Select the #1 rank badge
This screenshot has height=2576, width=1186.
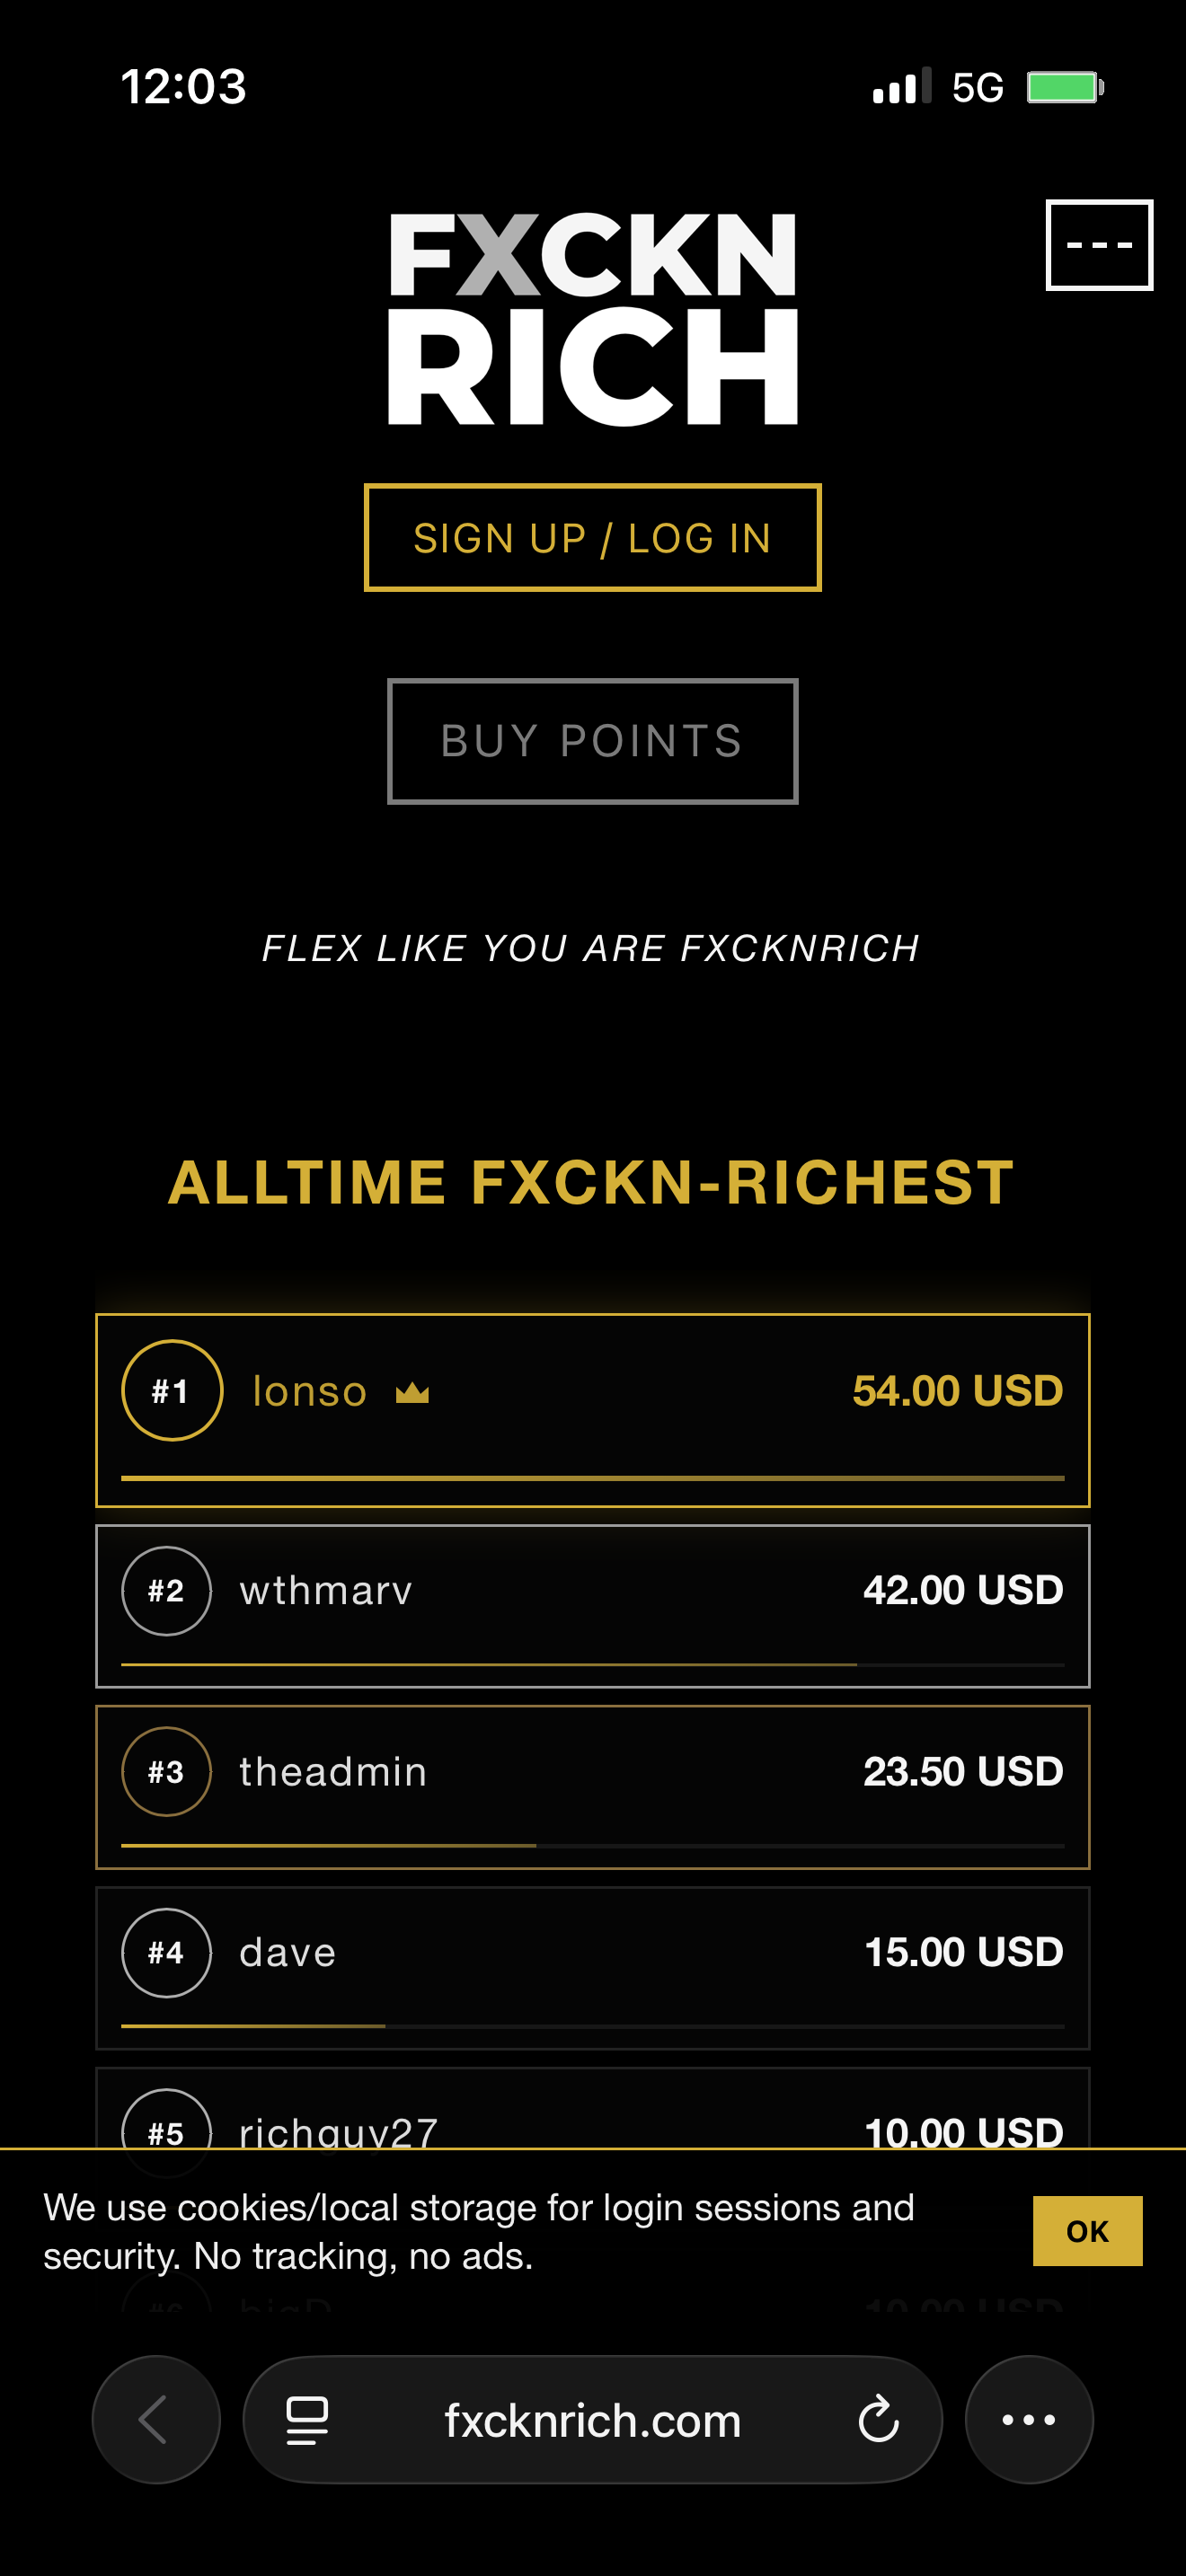tap(171, 1390)
